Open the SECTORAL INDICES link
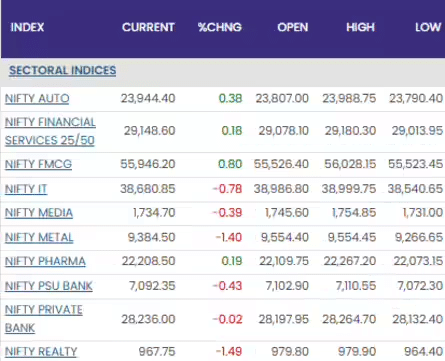 [63, 70]
